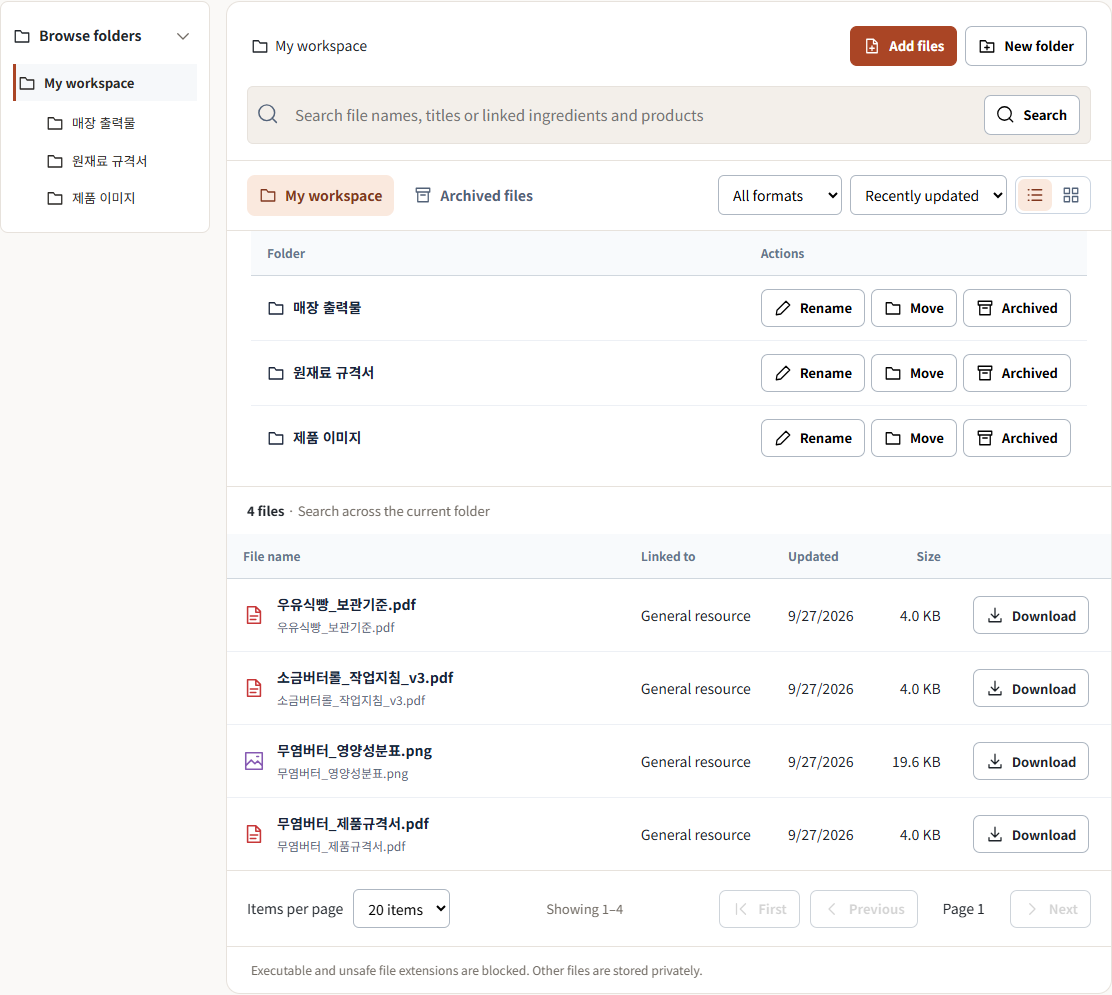This screenshot has width=1112, height=995.
Task: Download 우유식빵_보관기준.pdf
Action: point(1030,616)
